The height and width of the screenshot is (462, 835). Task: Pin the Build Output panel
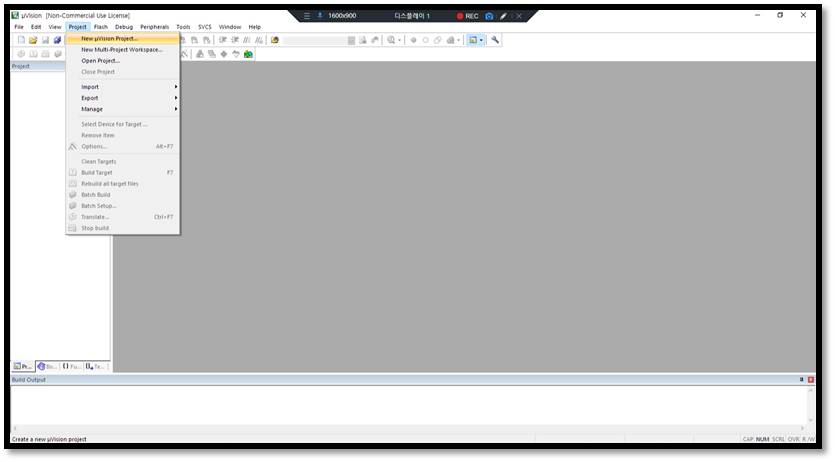pos(801,380)
